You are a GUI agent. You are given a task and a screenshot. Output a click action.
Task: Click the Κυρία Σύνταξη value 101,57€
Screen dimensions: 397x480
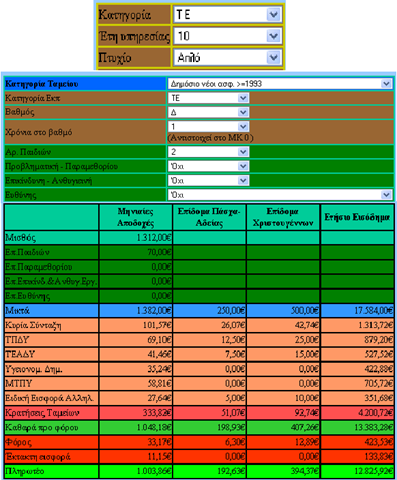tap(157, 325)
